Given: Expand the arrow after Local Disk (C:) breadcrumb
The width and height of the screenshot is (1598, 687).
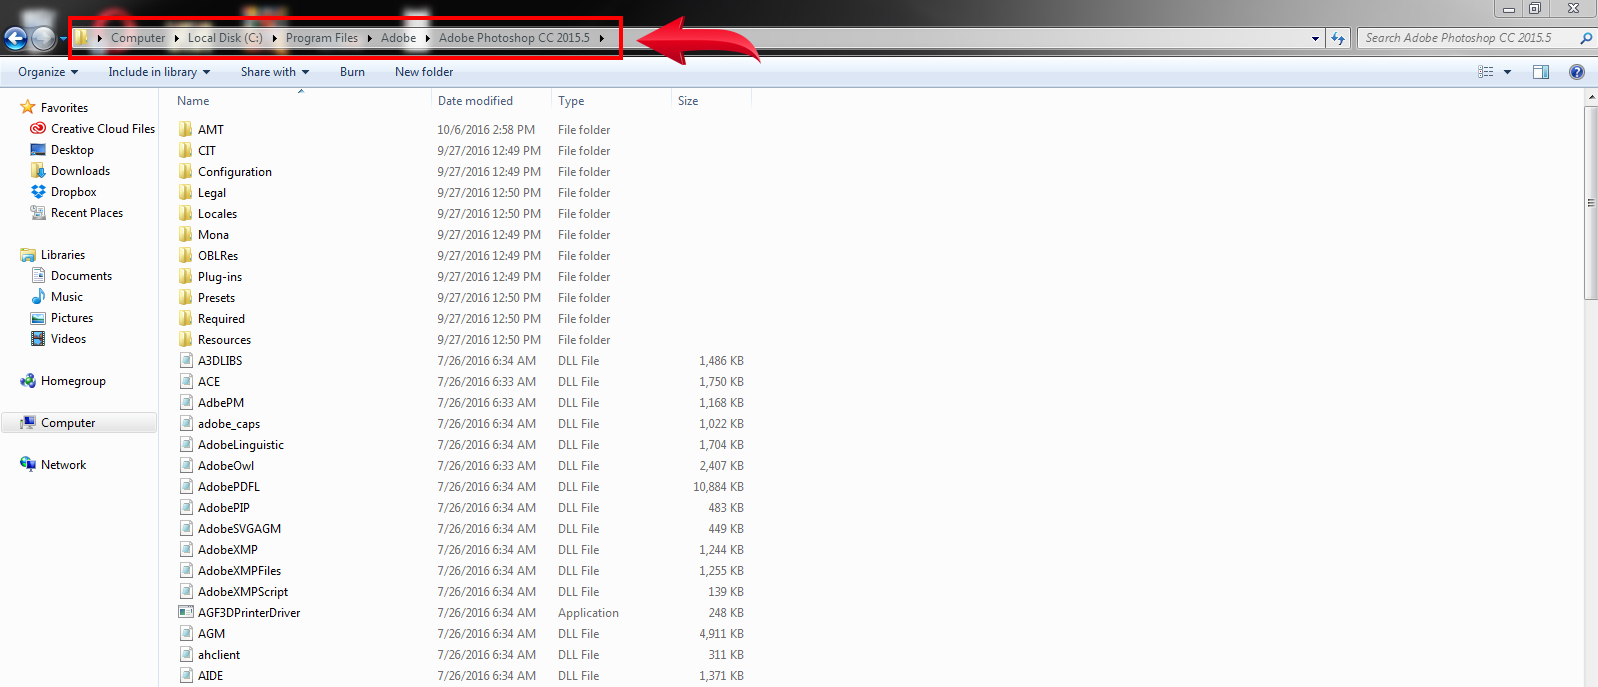Looking at the screenshot, I should (274, 38).
